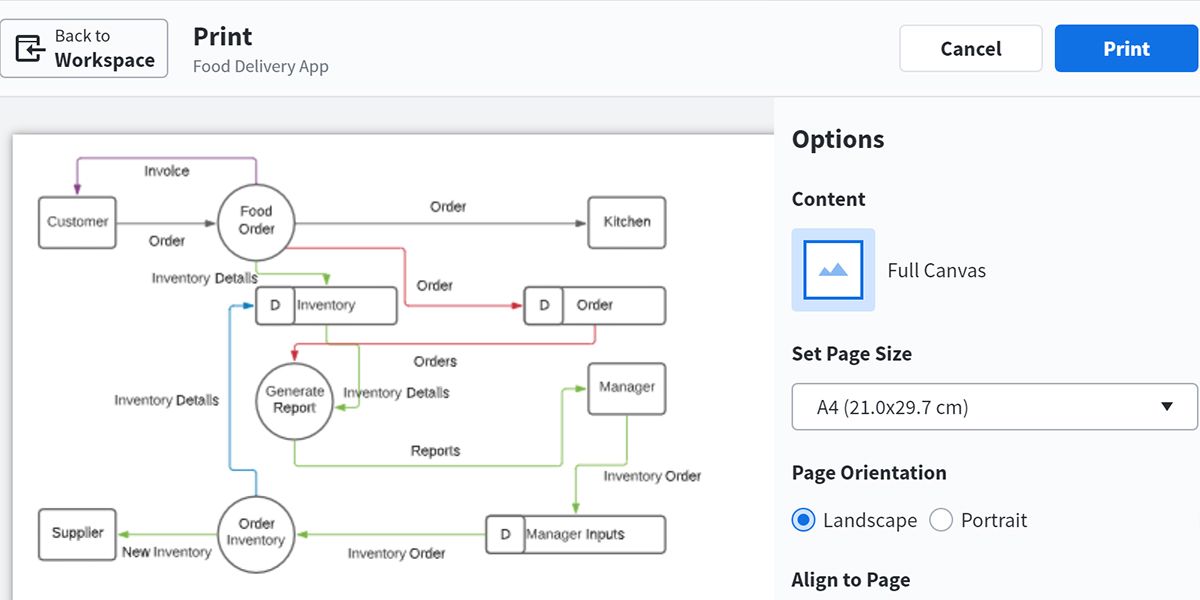Click the Manager Inputs data store shape
The height and width of the screenshot is (600, 1200).
click(x=575, y=534)
